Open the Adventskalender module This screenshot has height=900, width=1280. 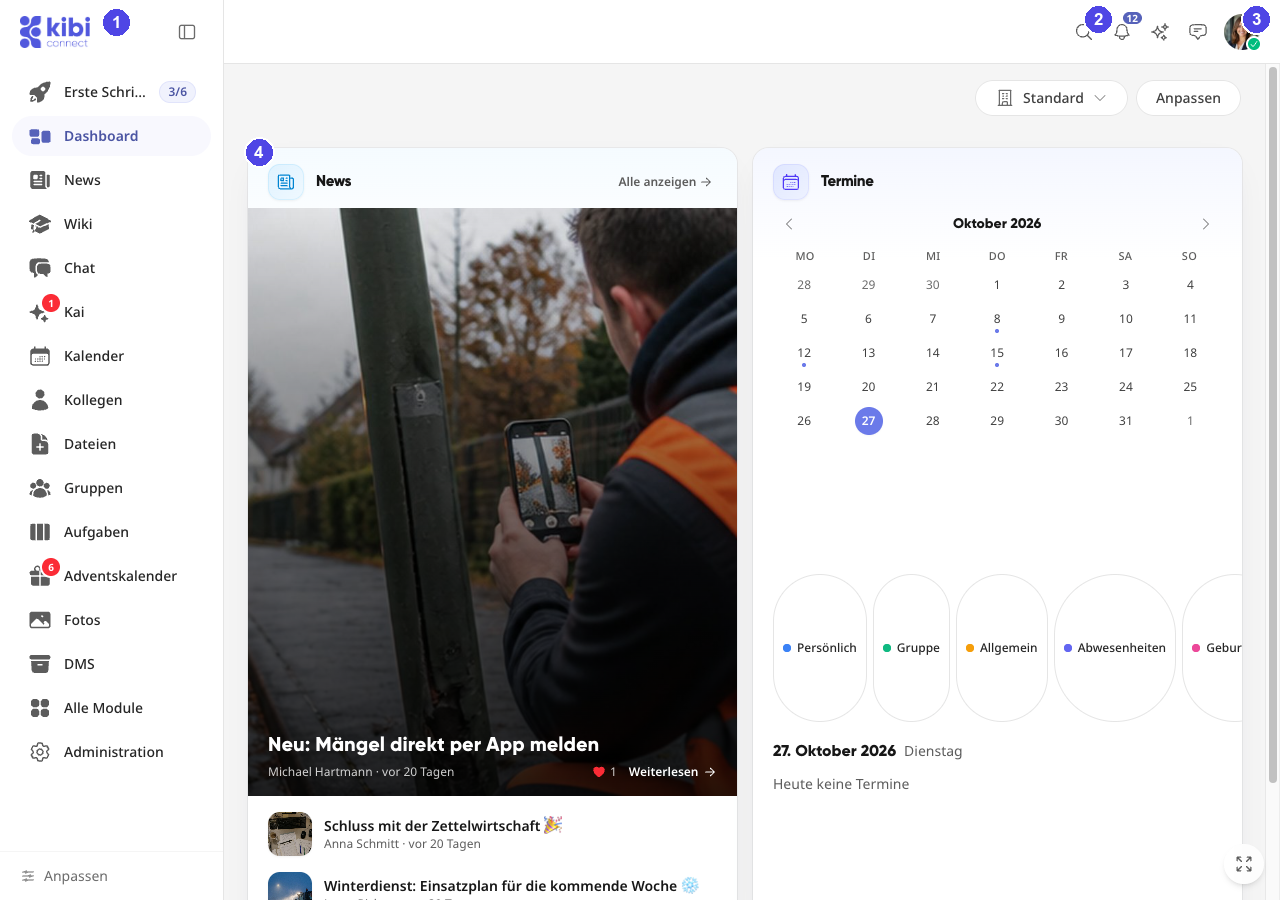coord(112,576)
